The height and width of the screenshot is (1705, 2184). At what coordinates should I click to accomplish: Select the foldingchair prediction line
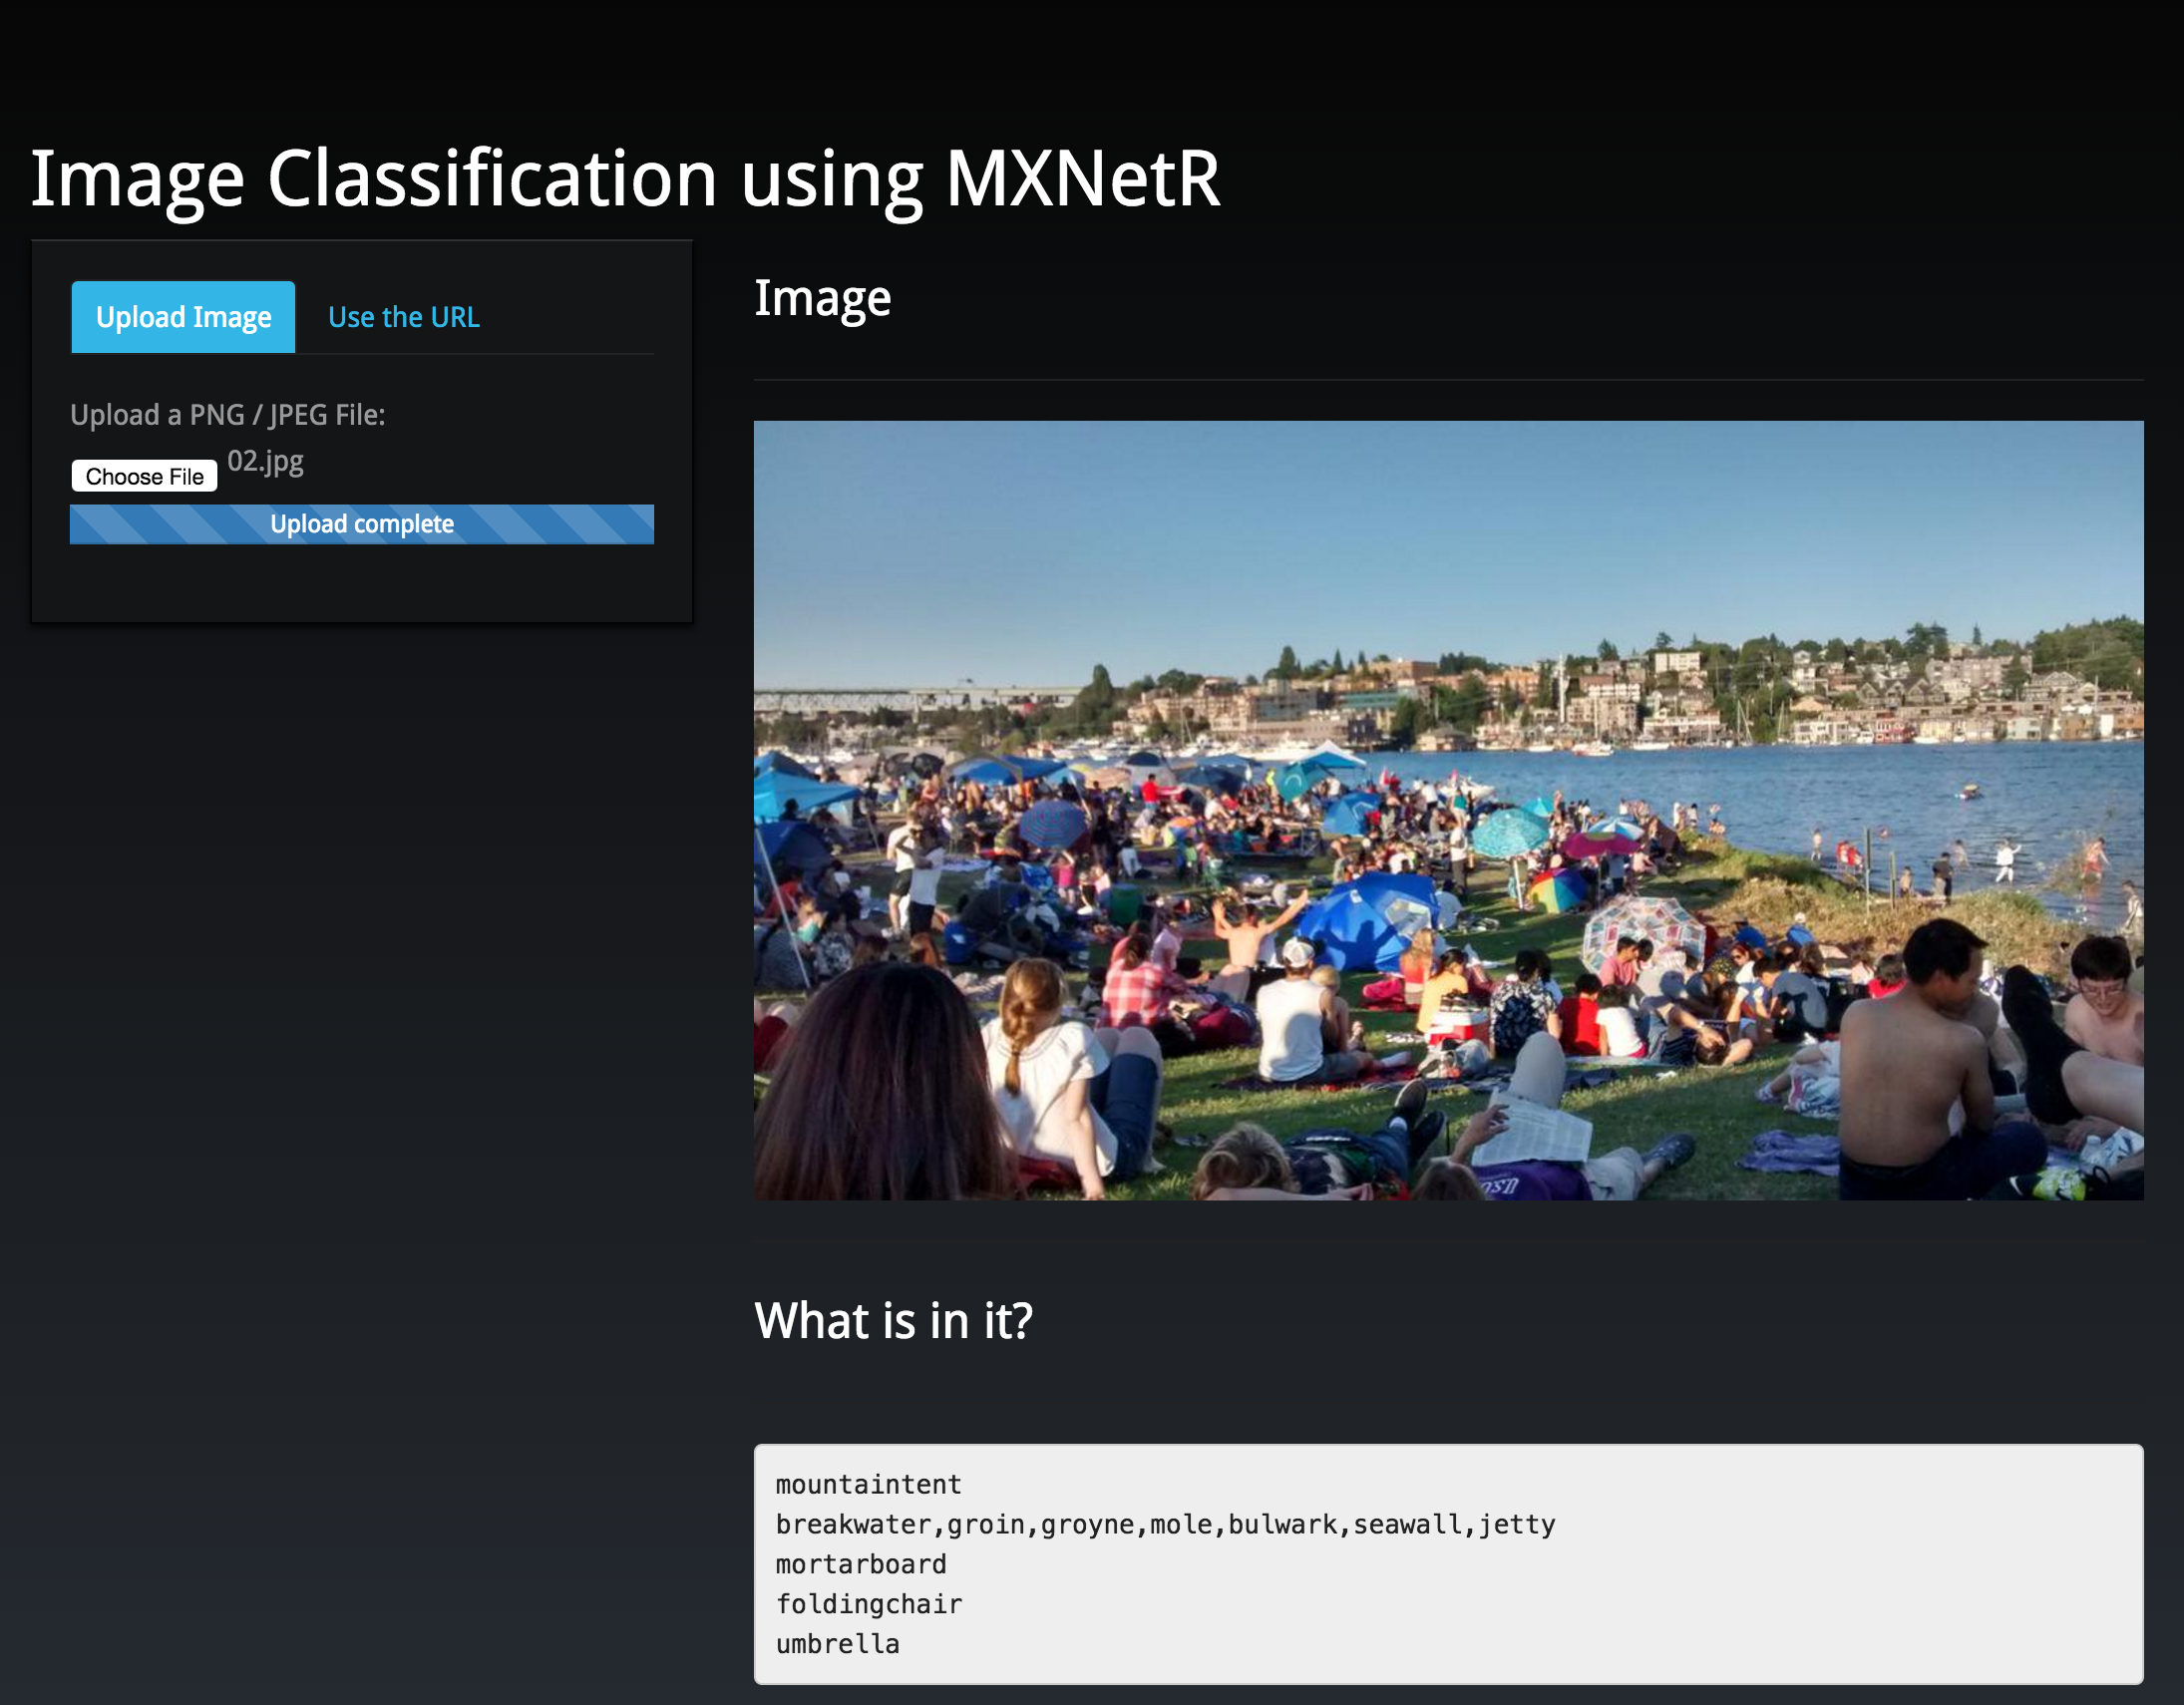pos(868,1604)
